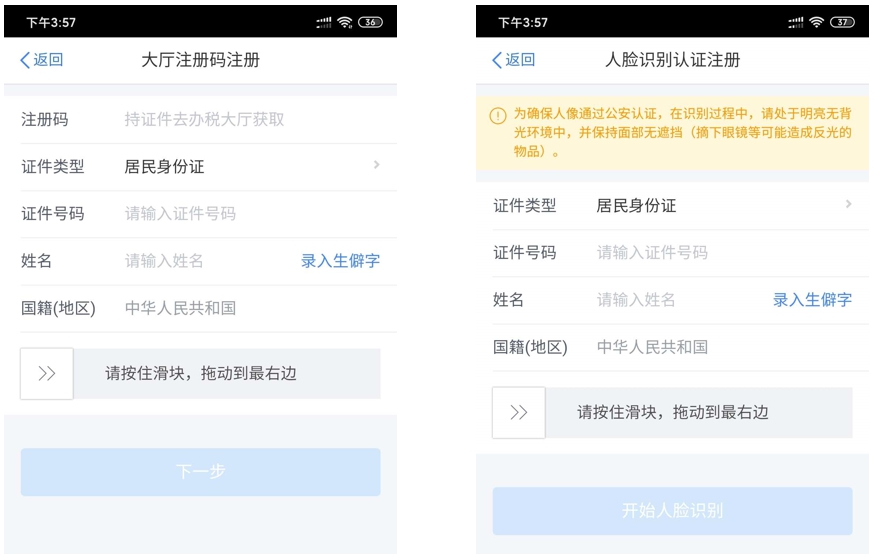
Task: Click 录入生僻字 link on the left form
Action: [340, 261]
